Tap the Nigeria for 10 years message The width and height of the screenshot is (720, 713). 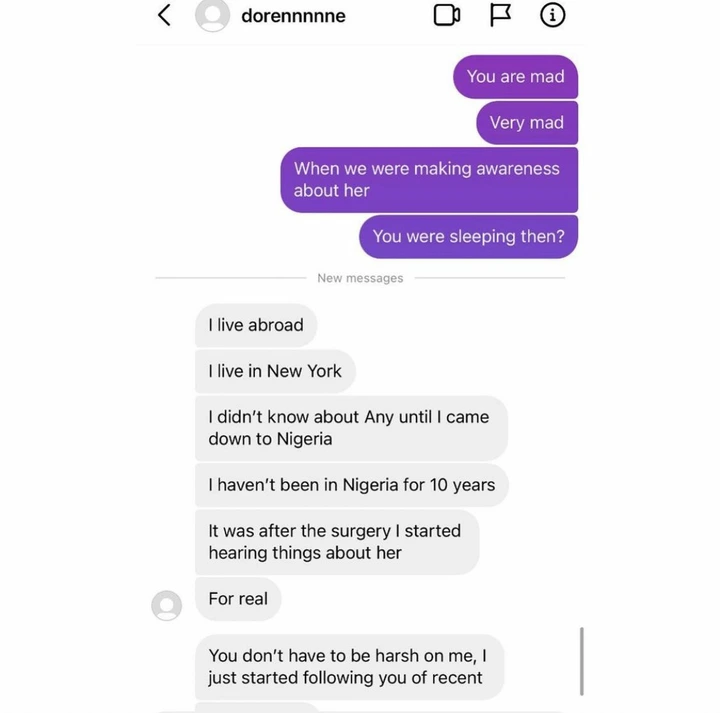coord(352,485)
